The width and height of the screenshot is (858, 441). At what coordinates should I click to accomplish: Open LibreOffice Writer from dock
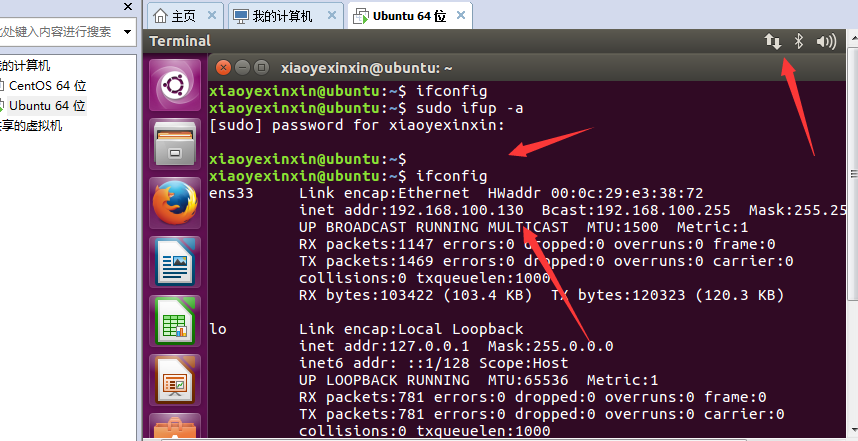pyautogui.click(x=175, y=262)
